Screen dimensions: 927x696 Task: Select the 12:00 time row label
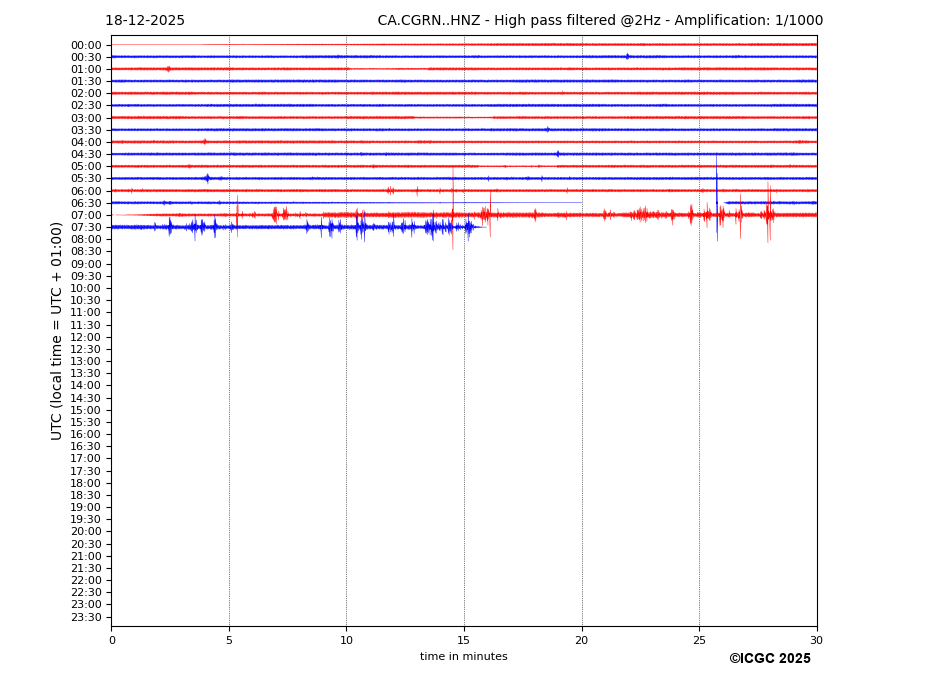click(x=86, y=337)
